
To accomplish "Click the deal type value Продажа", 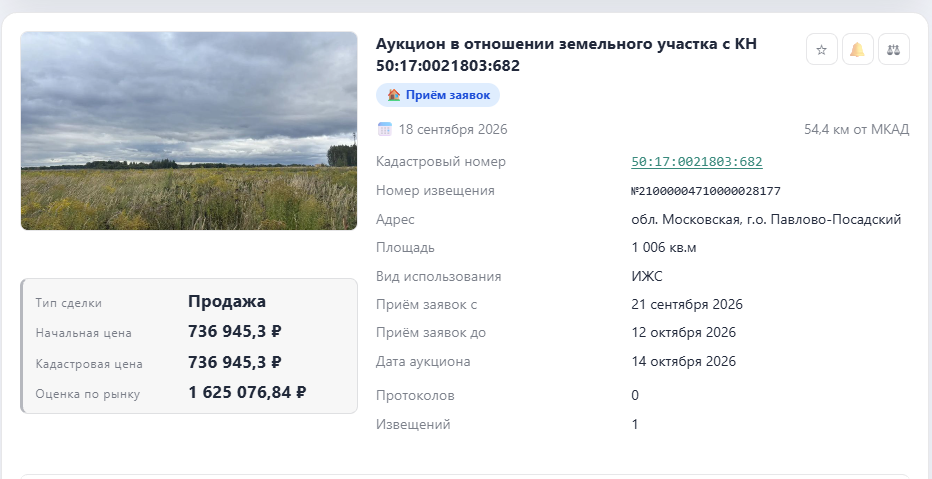I will point(227,301).
